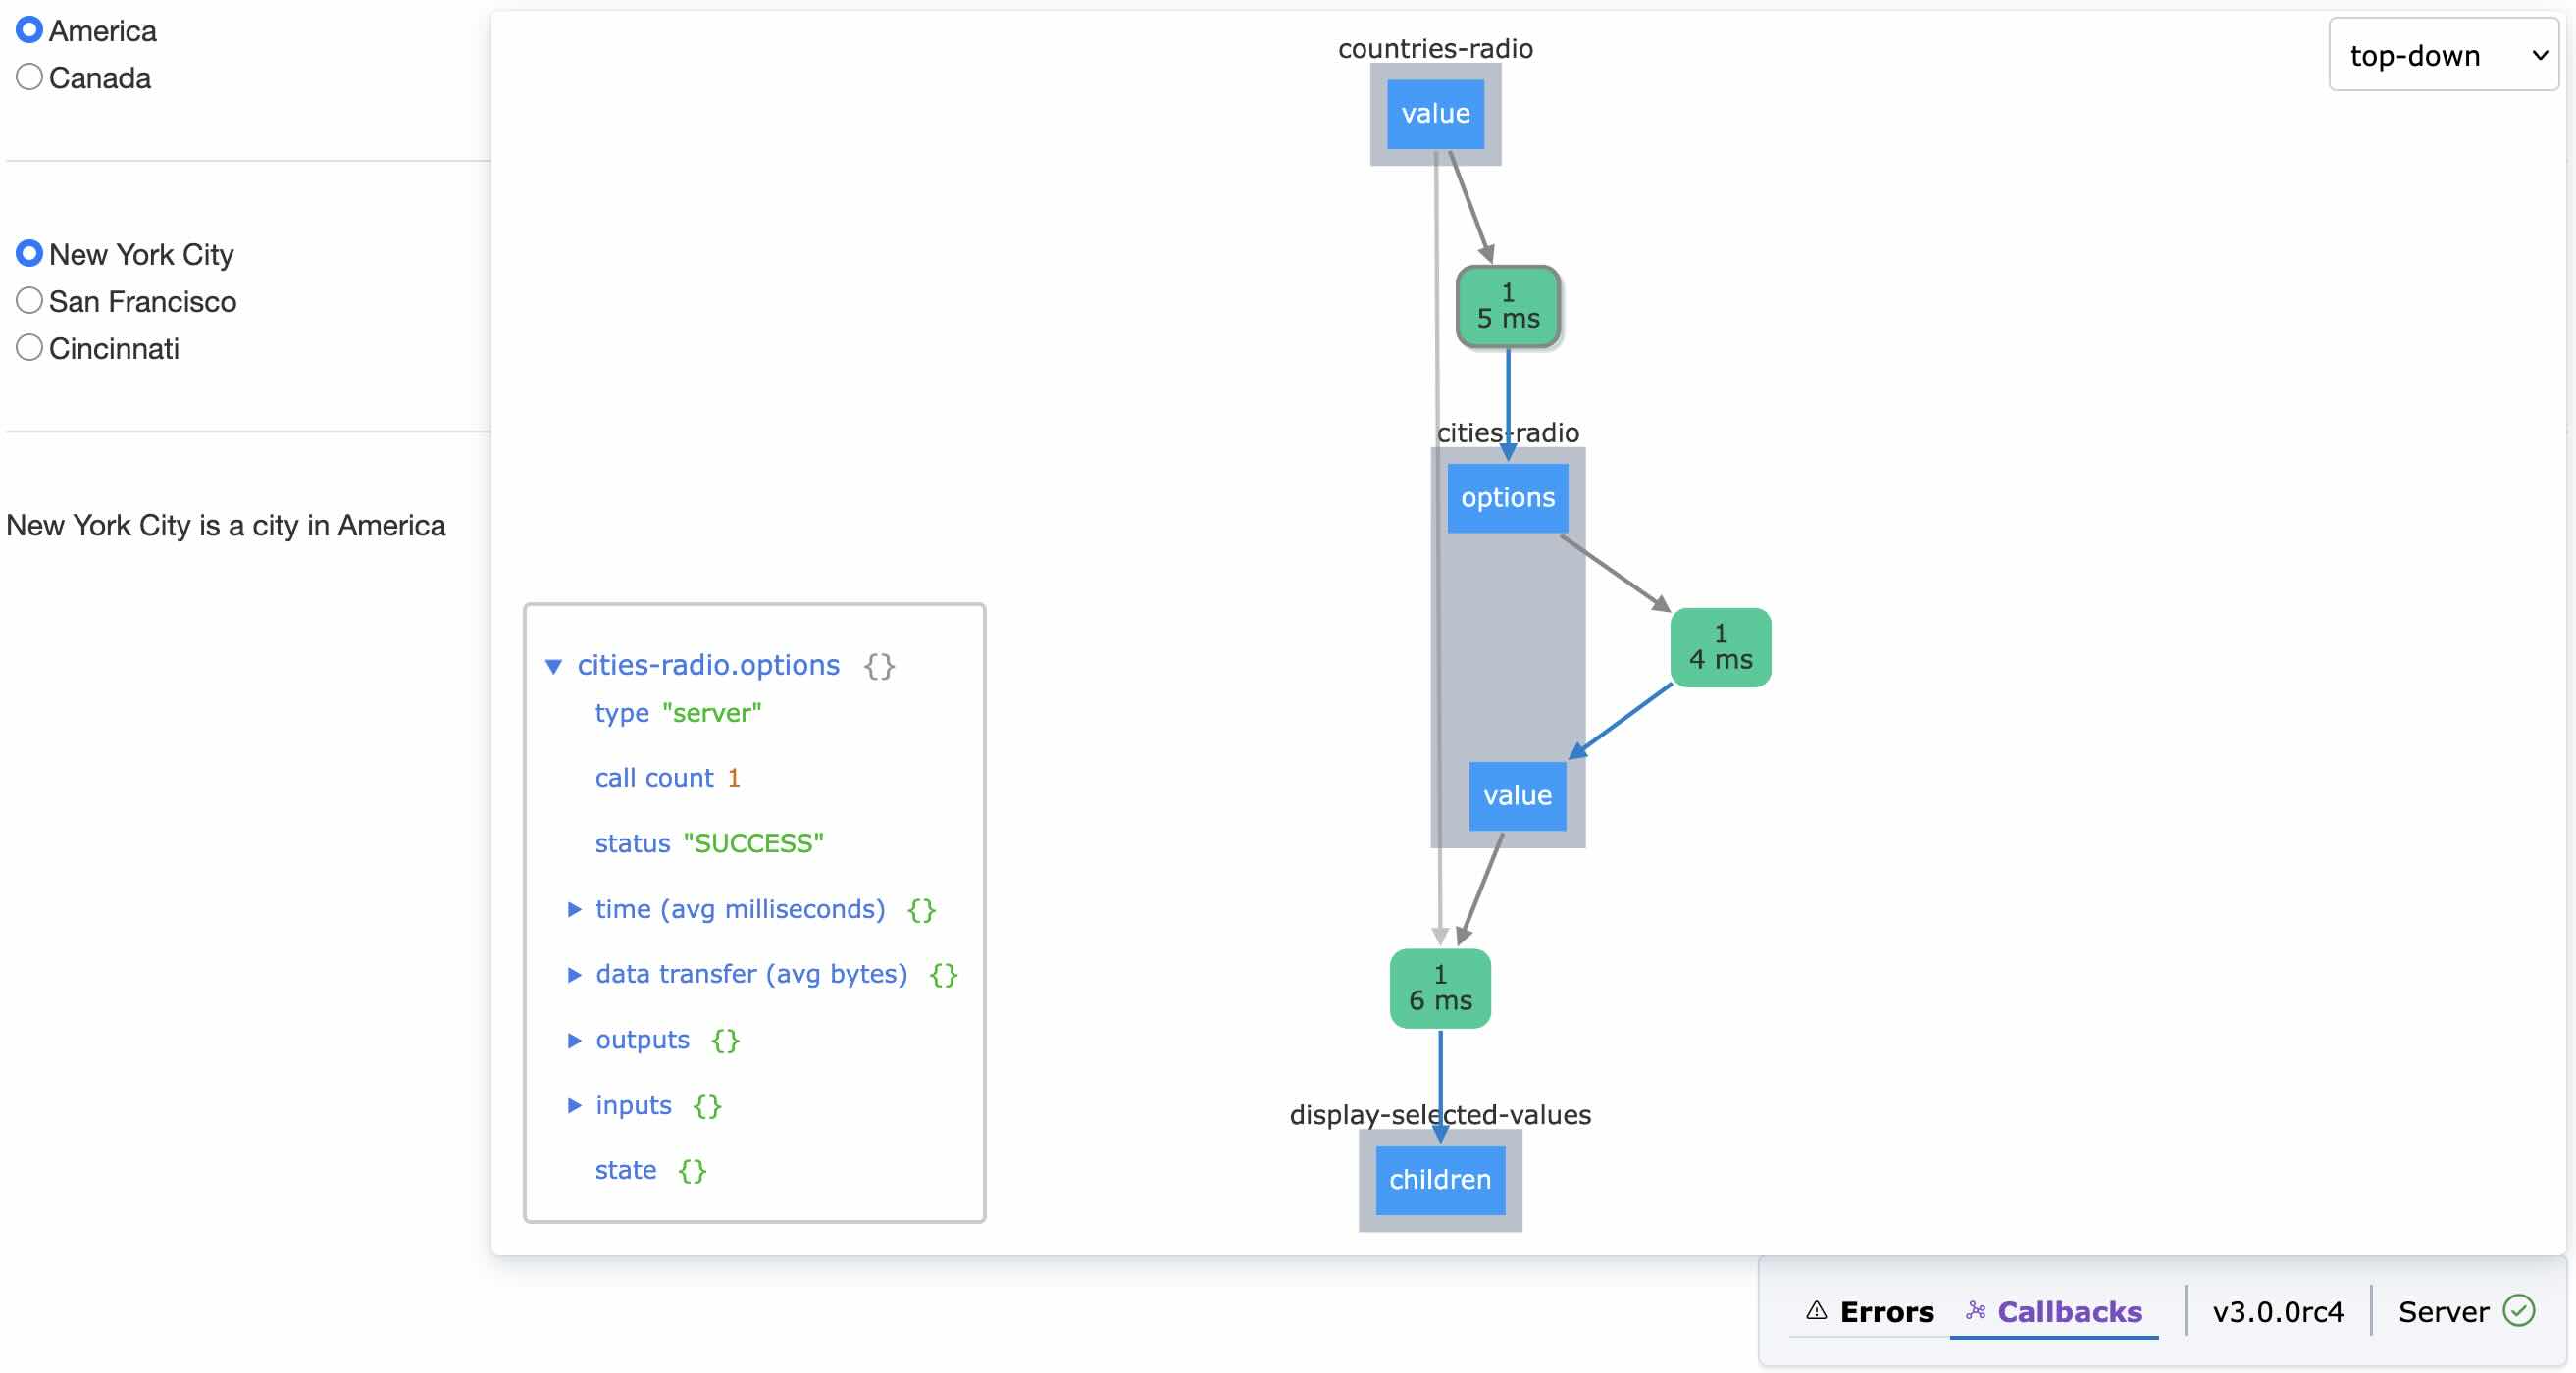The width and height of the screenshot is (2576, 1373).
Task: Expand time (avg milliseconds) entry
Action: pos(574,909)
